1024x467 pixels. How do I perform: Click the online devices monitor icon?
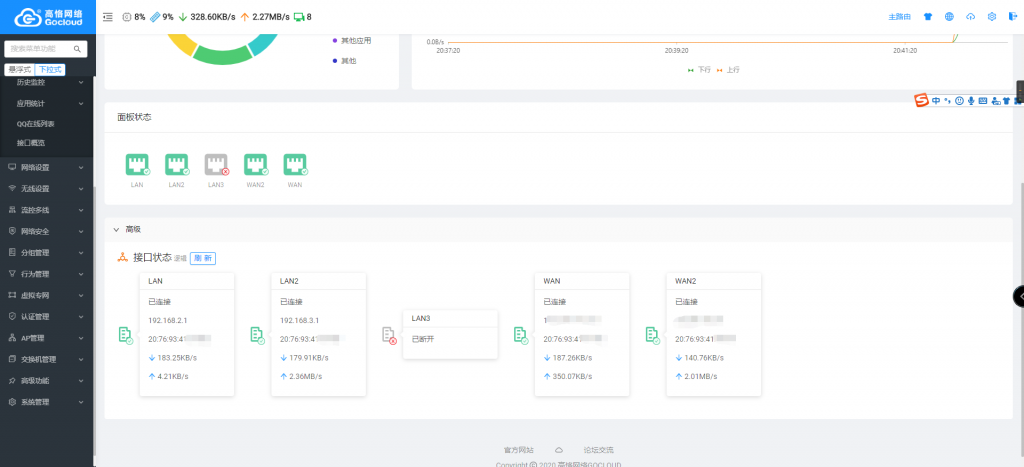[x=298, y=17]
